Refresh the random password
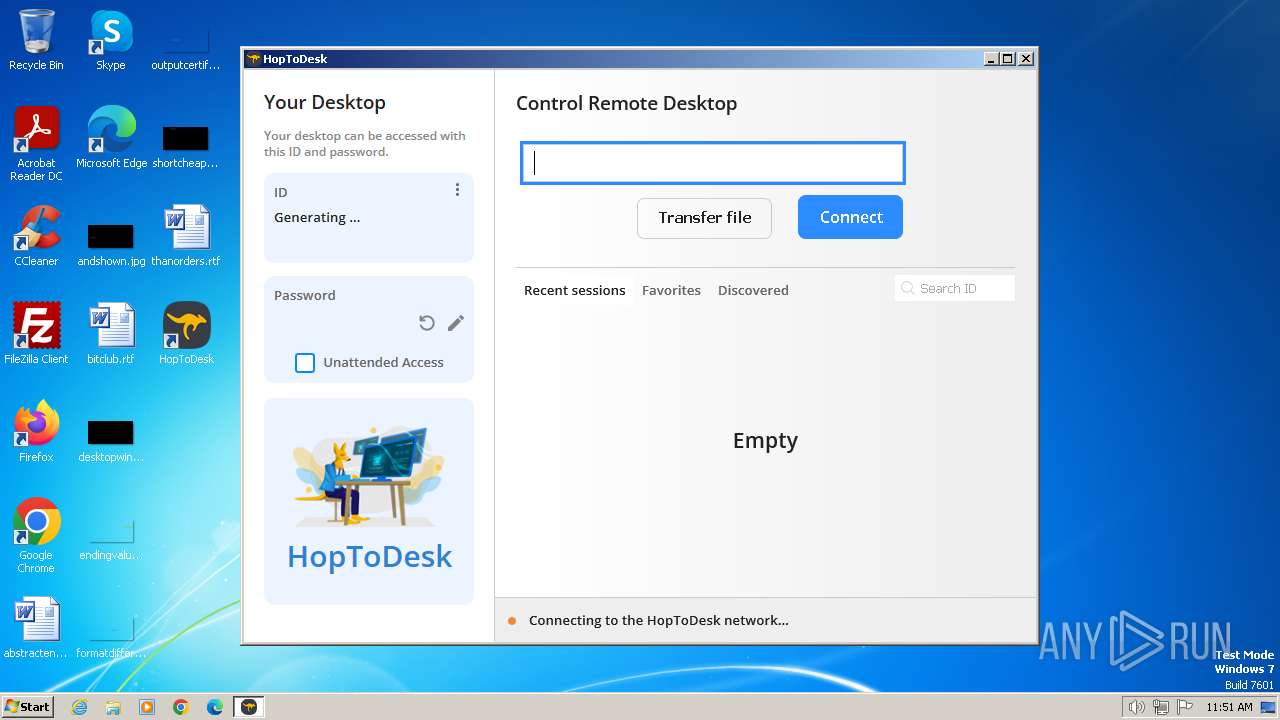This screenshot has height=720, width=1280. point(427,323)
